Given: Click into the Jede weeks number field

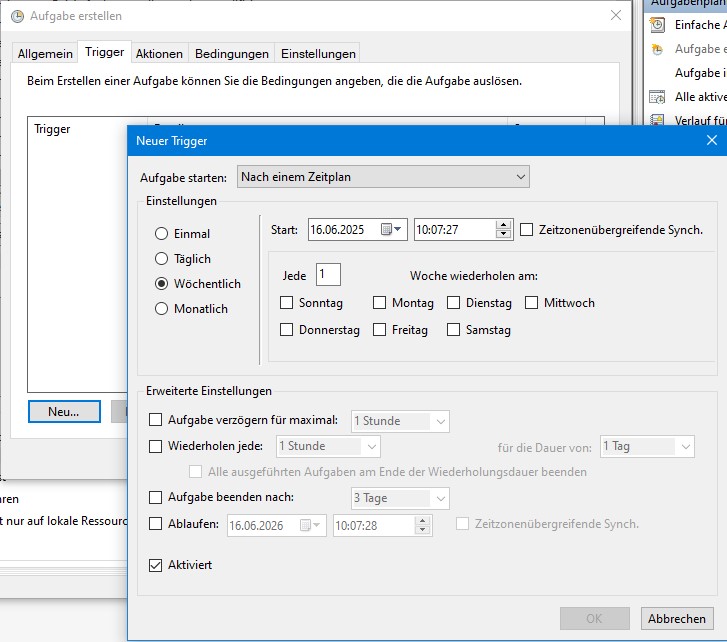Looking at the screenshot, I should 328,274.
